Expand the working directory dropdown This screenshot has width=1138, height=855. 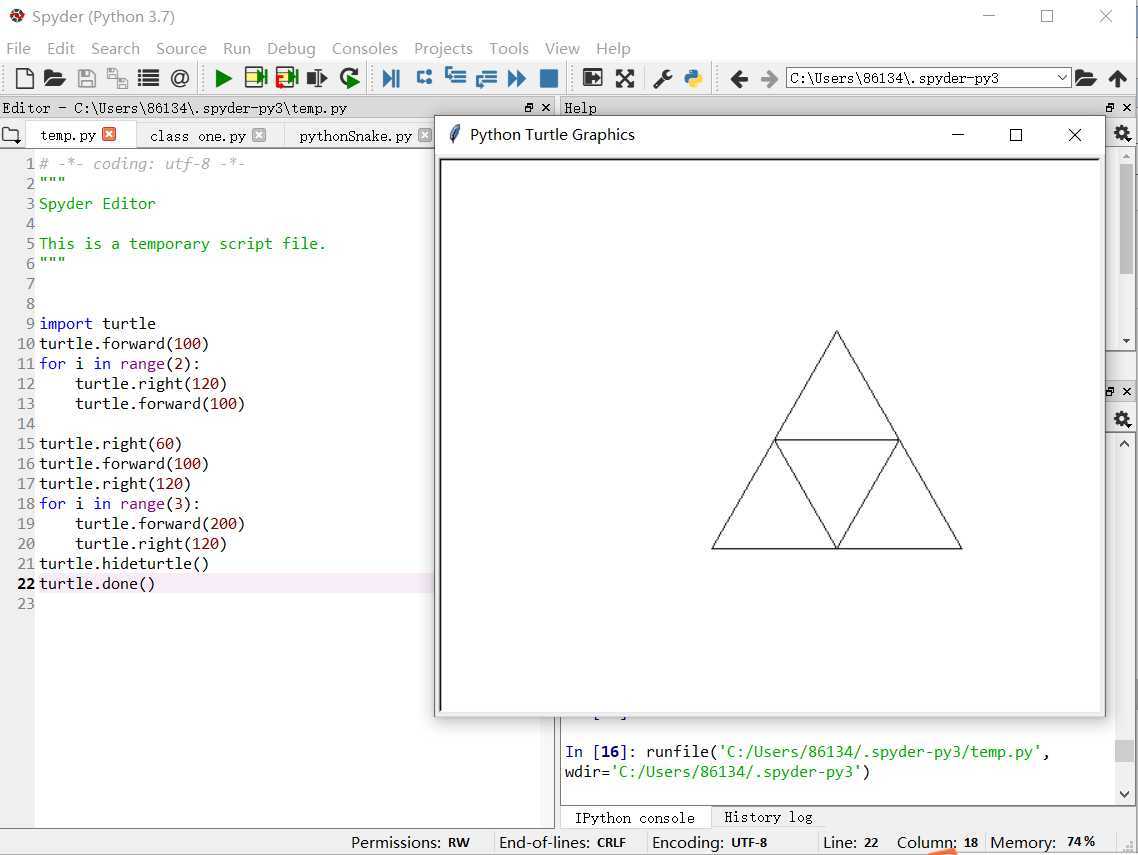(1062, 78)
